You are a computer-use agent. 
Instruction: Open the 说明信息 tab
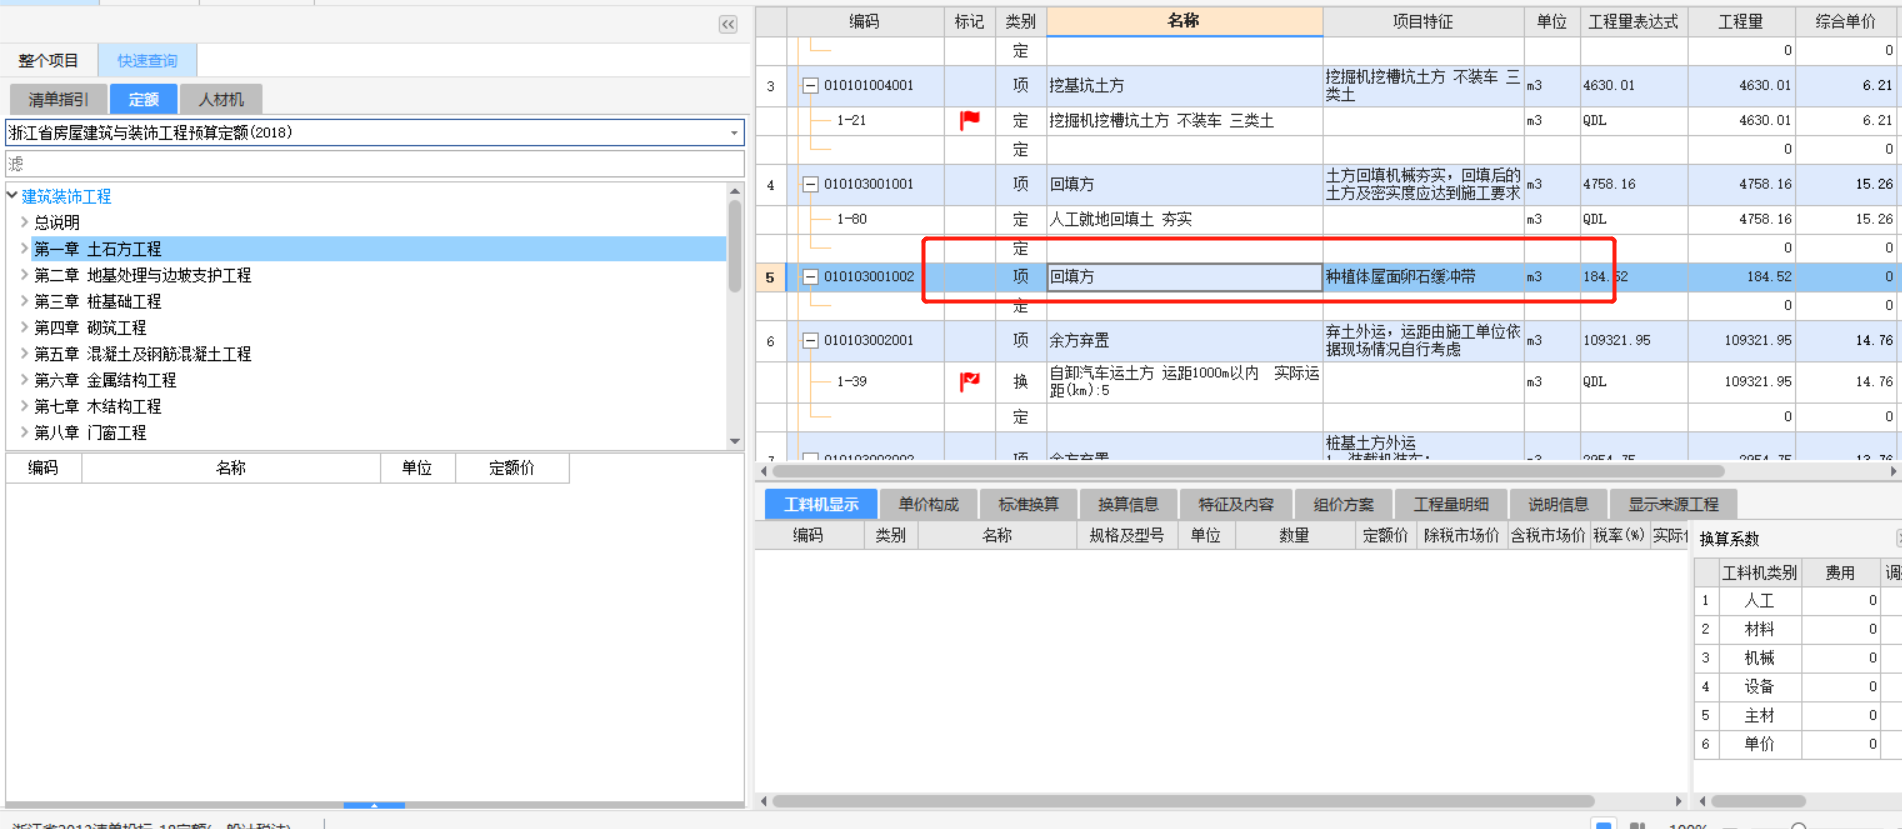[x=1558, y=504]
